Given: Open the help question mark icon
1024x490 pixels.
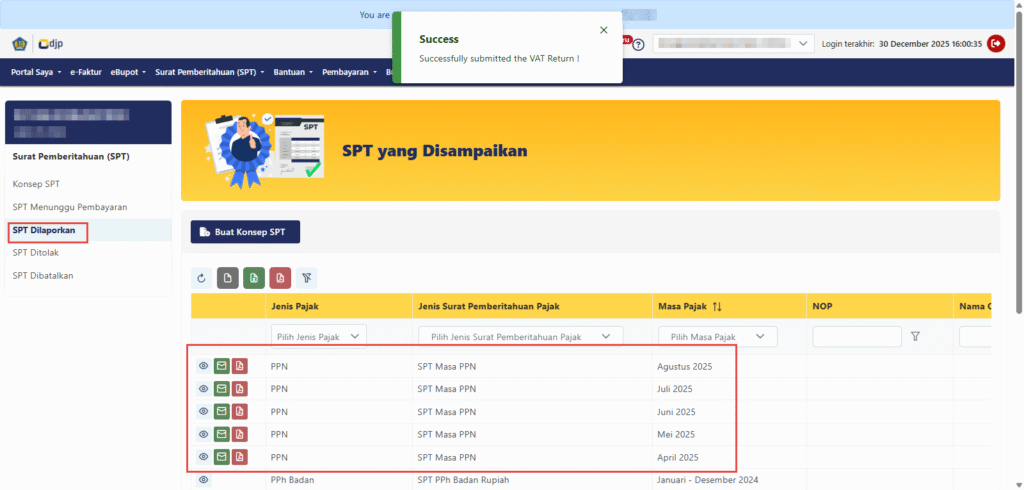Looking at the screenshot, I should (638, 45).
